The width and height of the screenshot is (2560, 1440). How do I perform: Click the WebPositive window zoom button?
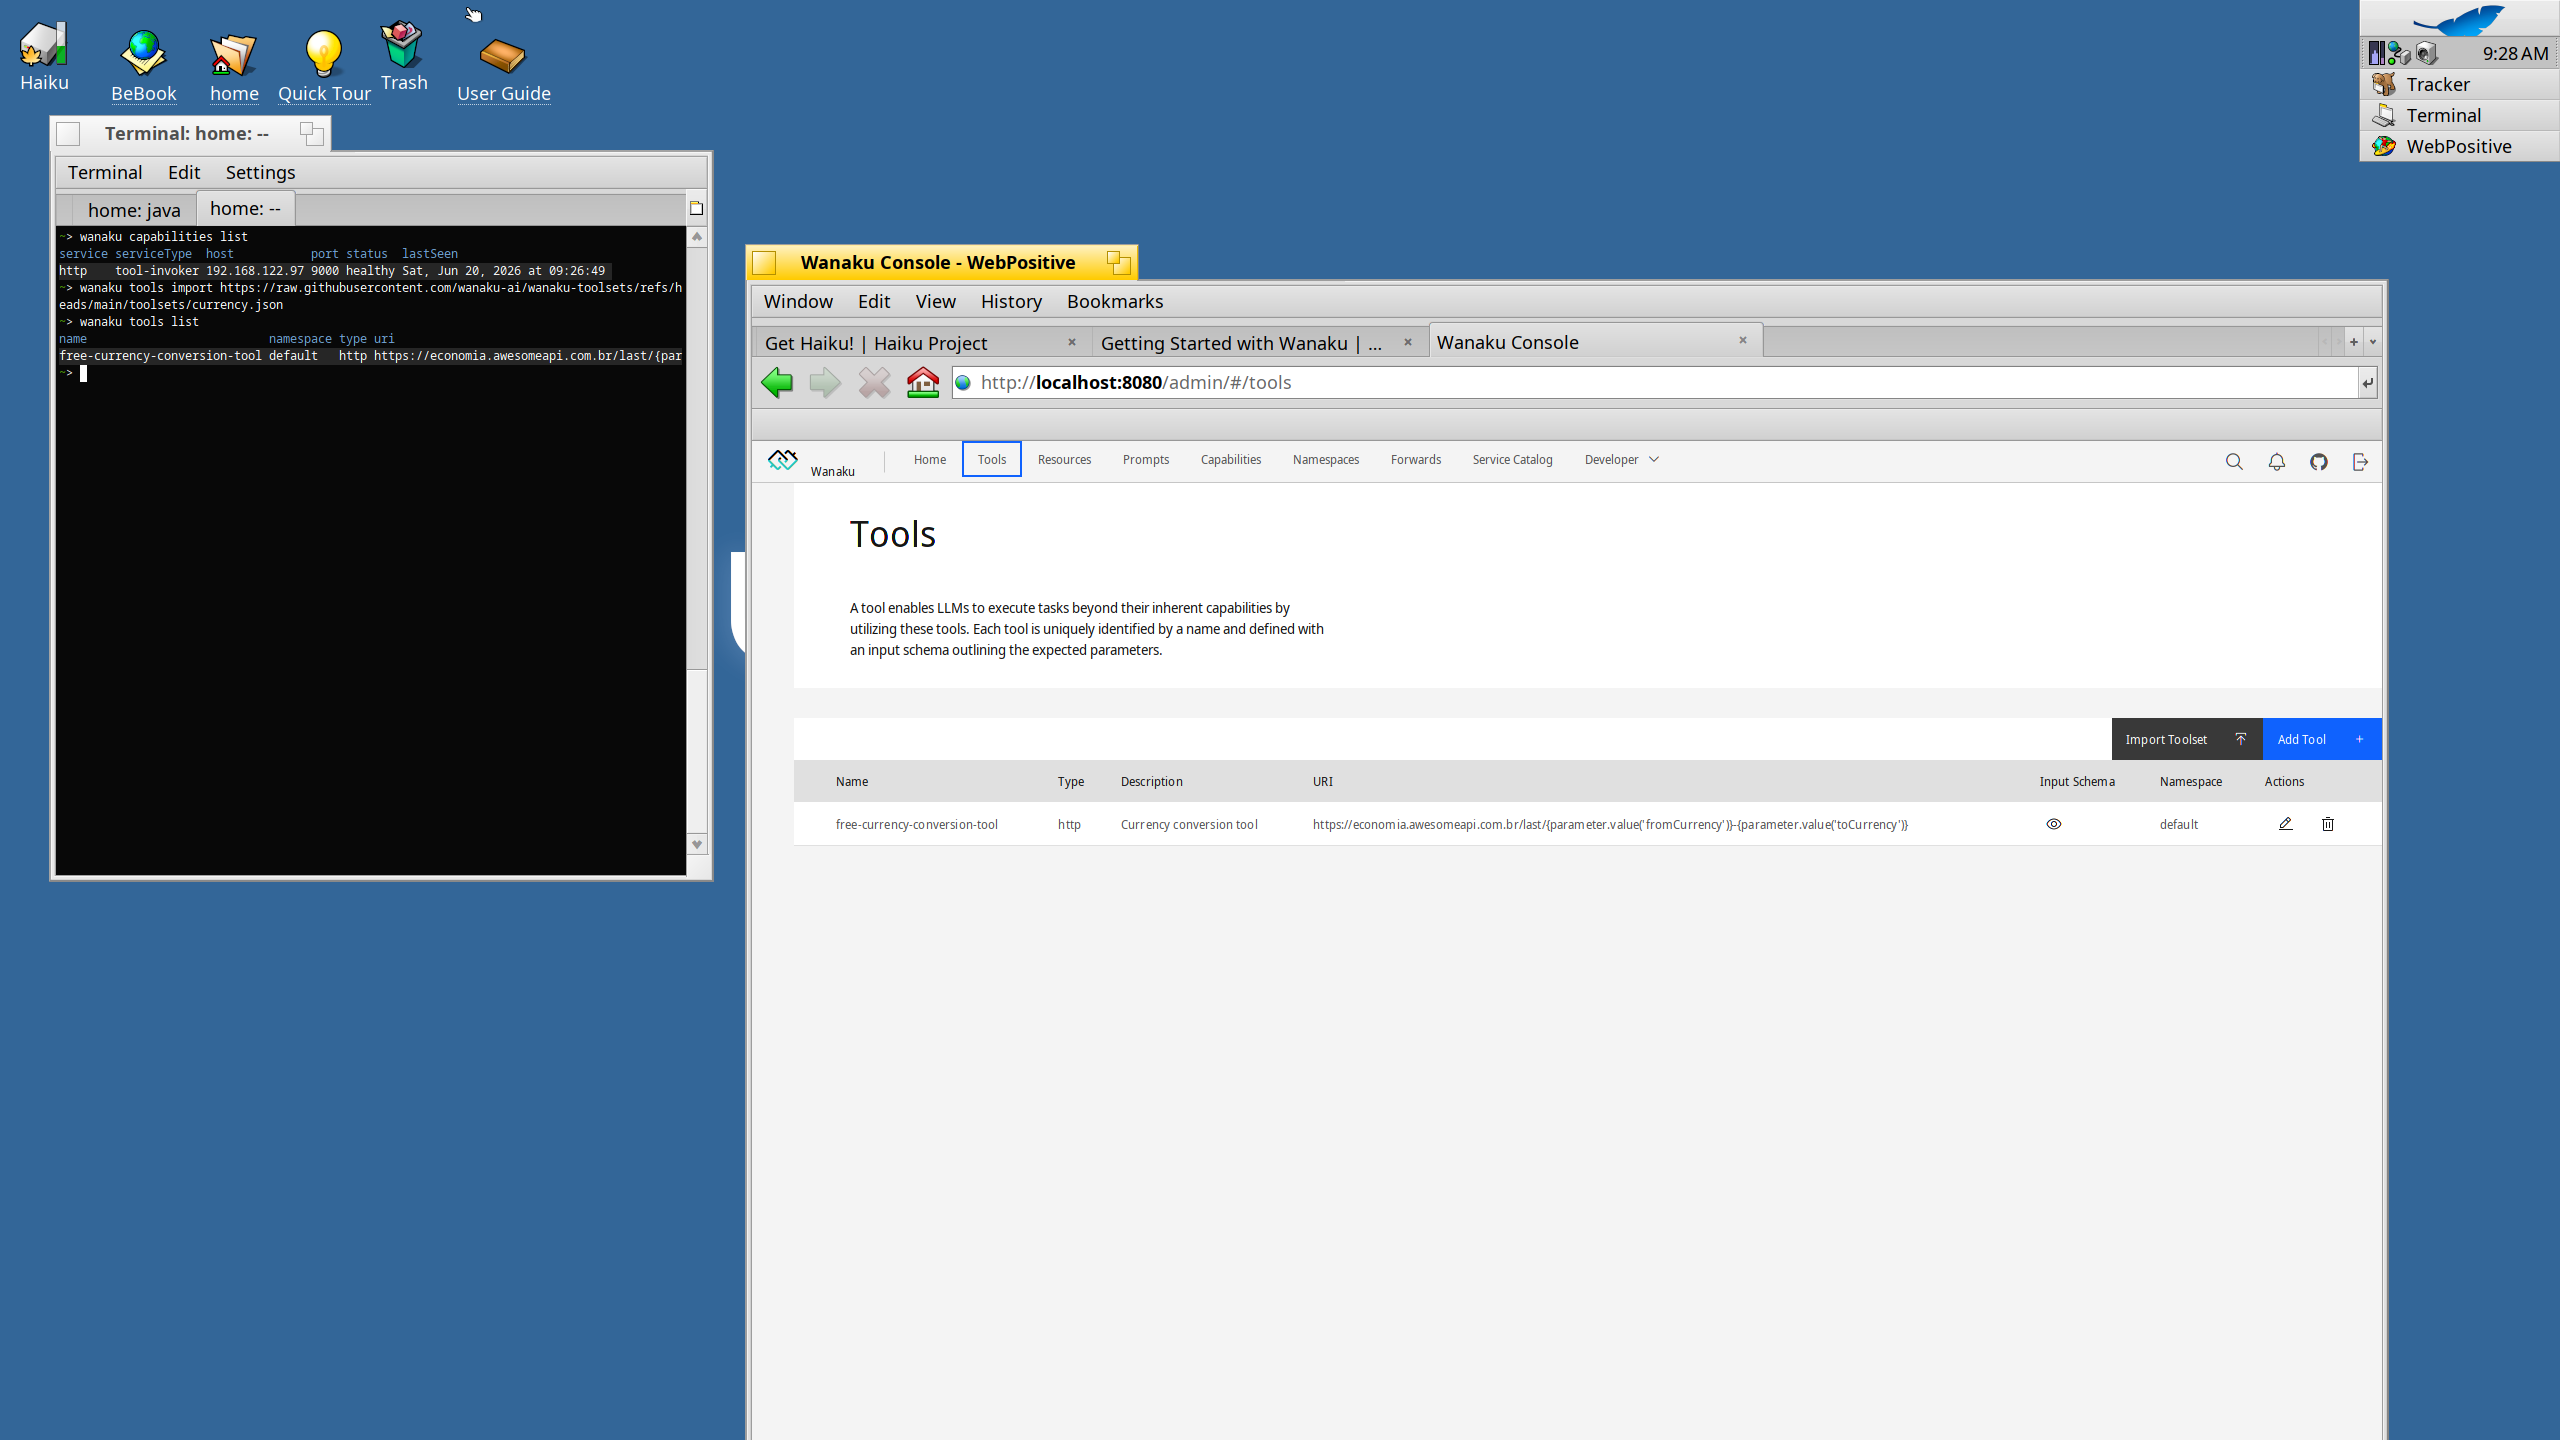pos(1119,262)
